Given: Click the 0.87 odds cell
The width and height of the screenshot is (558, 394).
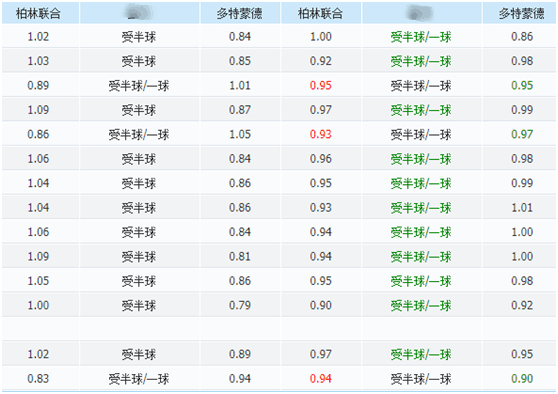Looking at the screenshot, I should [x=239, y=110].
